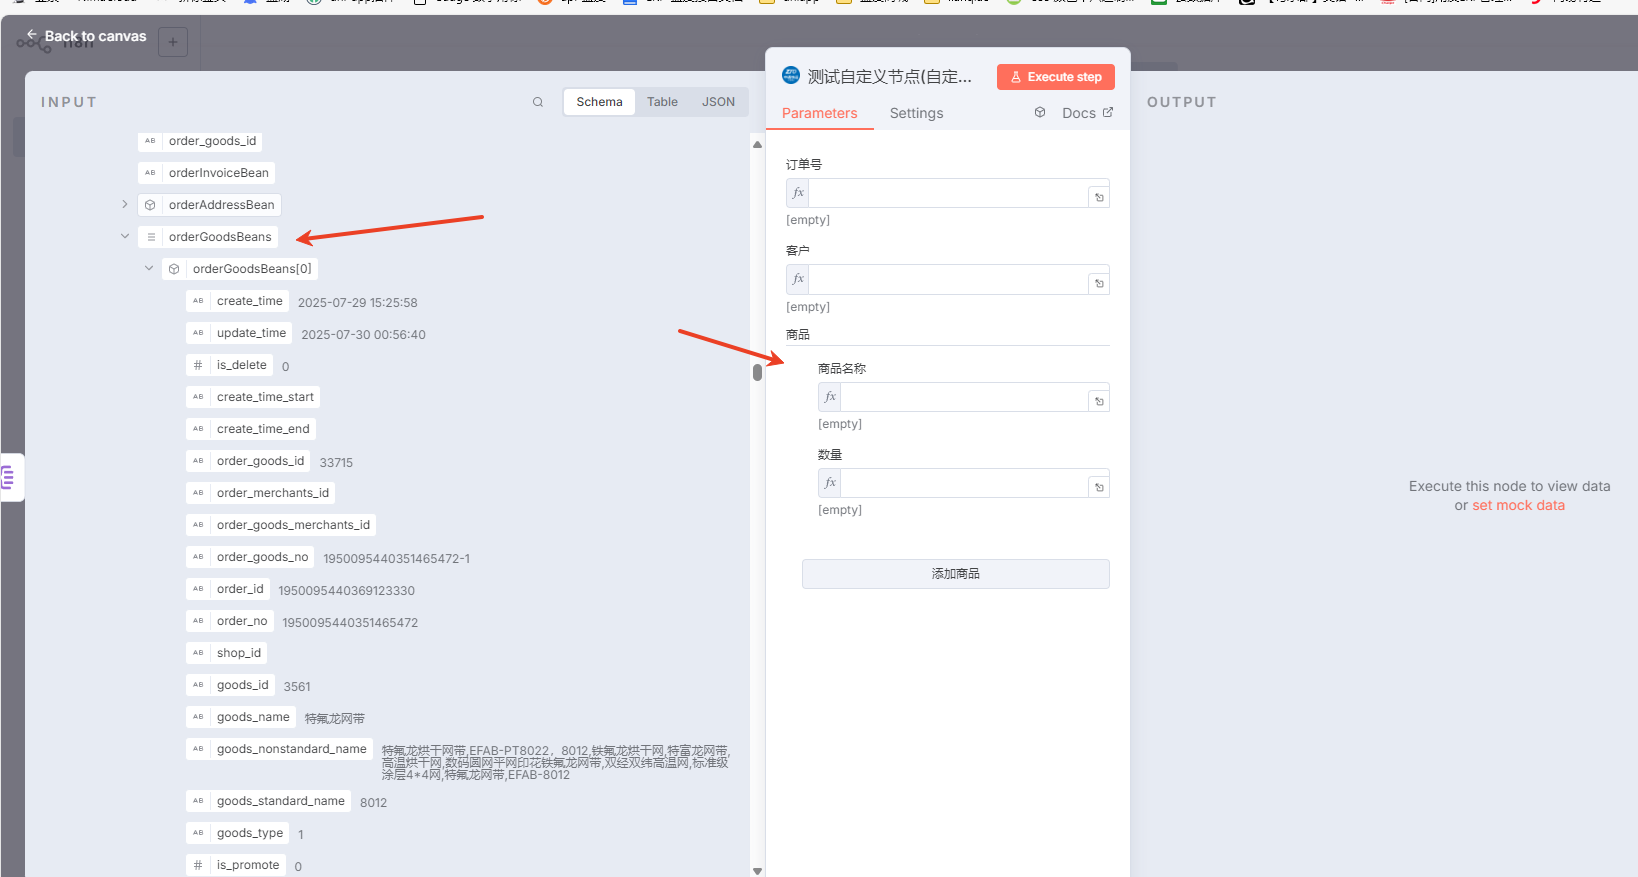This screenshot has width=1638, height=877.
Task: Select the is_delete field pill
Action: (x=229, y=365)
